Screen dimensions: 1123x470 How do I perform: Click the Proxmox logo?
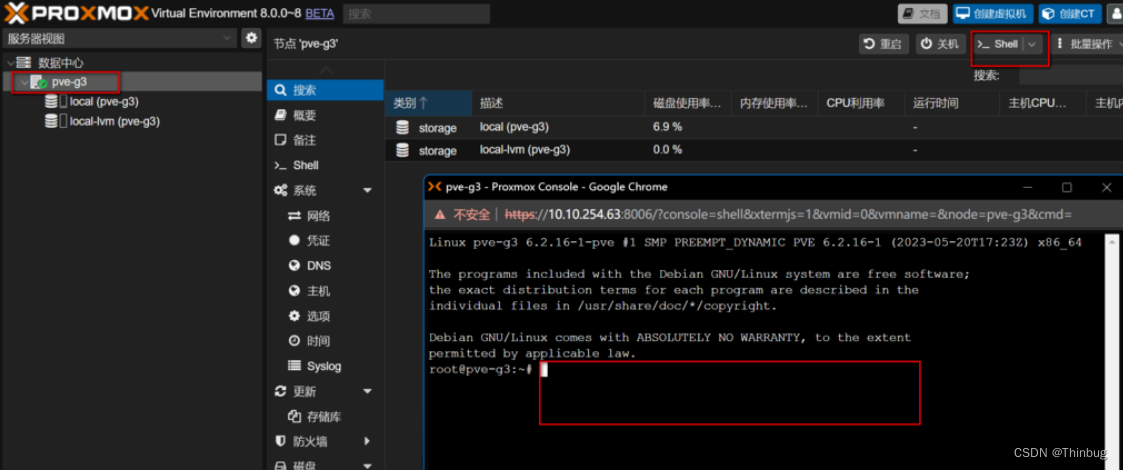pyautogui.click(x=77, y=13)
